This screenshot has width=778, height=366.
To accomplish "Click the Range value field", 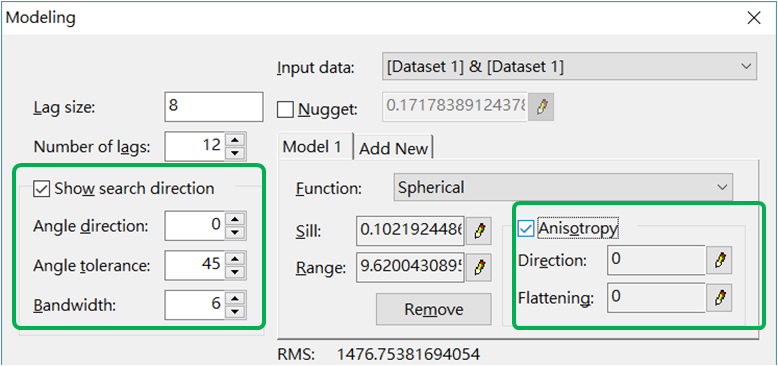I will pos(410,268).
